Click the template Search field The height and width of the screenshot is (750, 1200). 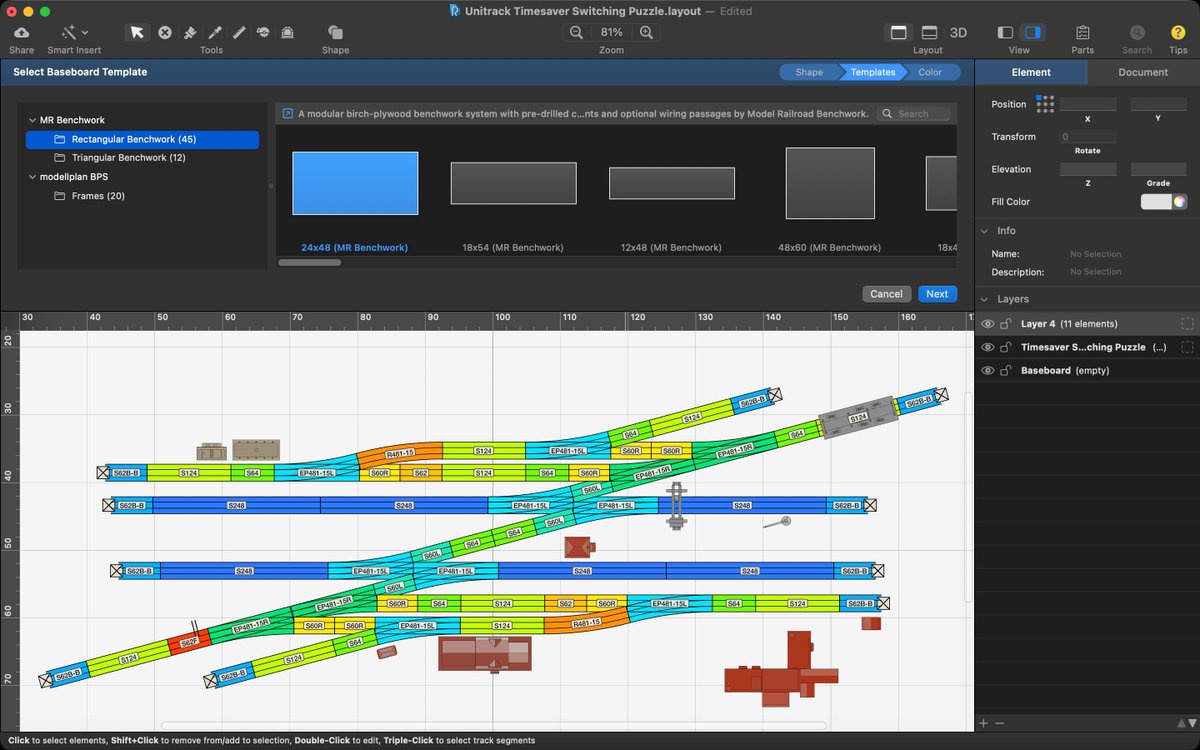coord(914,114)
